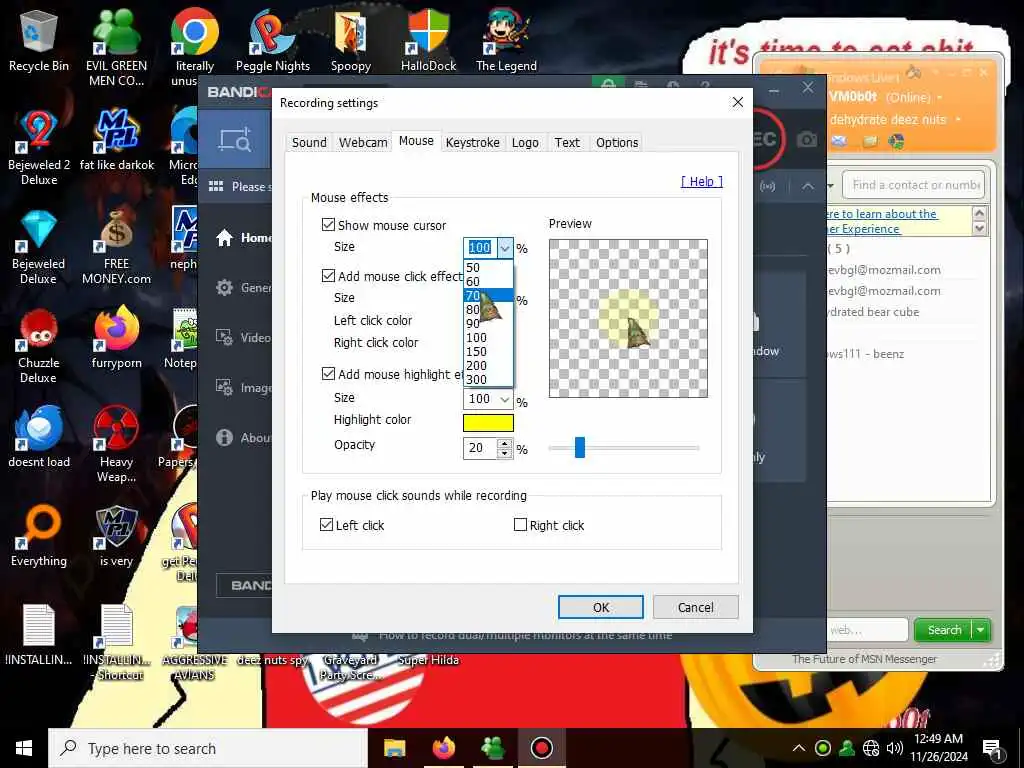Open the 'fat like darkok' desktop shortcut
The image size is (1024, 768).
click(x=116, y=140)
